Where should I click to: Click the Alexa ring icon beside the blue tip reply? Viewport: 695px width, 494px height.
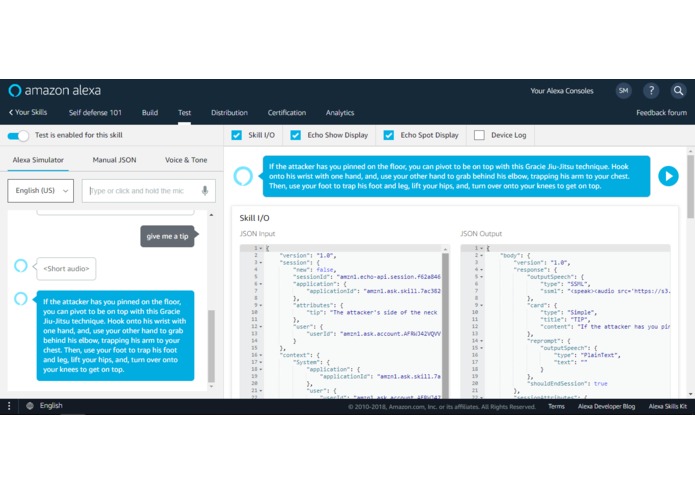[x=21, y=299]
